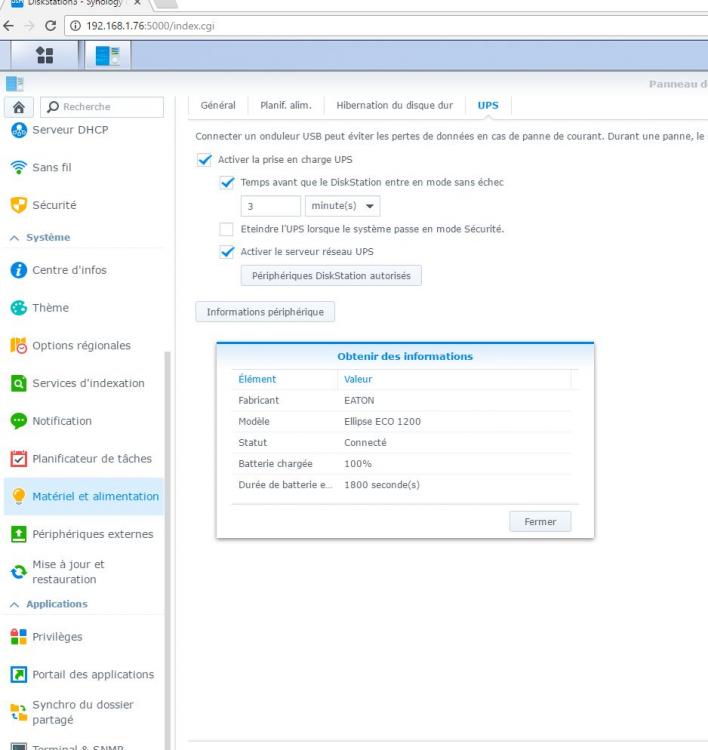
Task: Open the Sécurité settings label
Action: pos(54,205)
